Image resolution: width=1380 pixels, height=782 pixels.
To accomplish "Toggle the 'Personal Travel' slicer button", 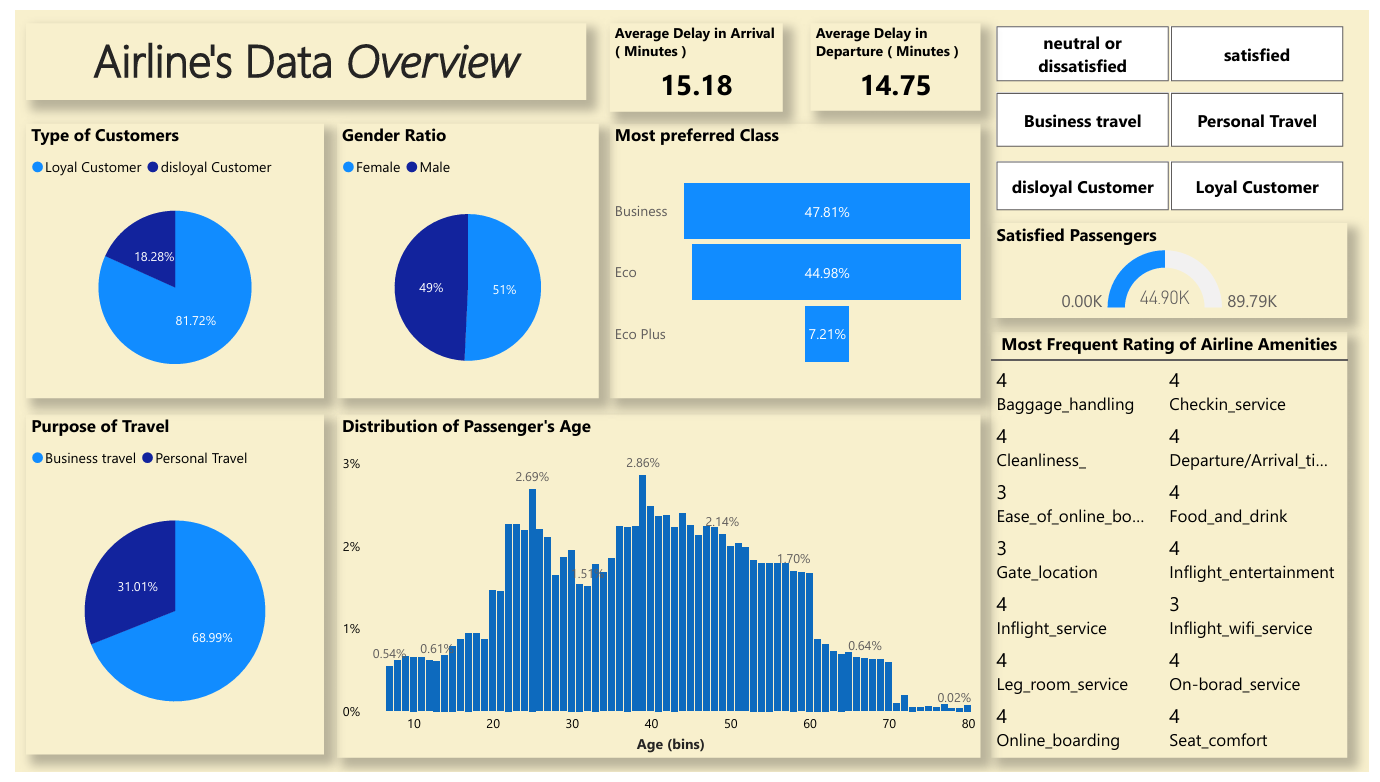I will tap(1256, 121).
